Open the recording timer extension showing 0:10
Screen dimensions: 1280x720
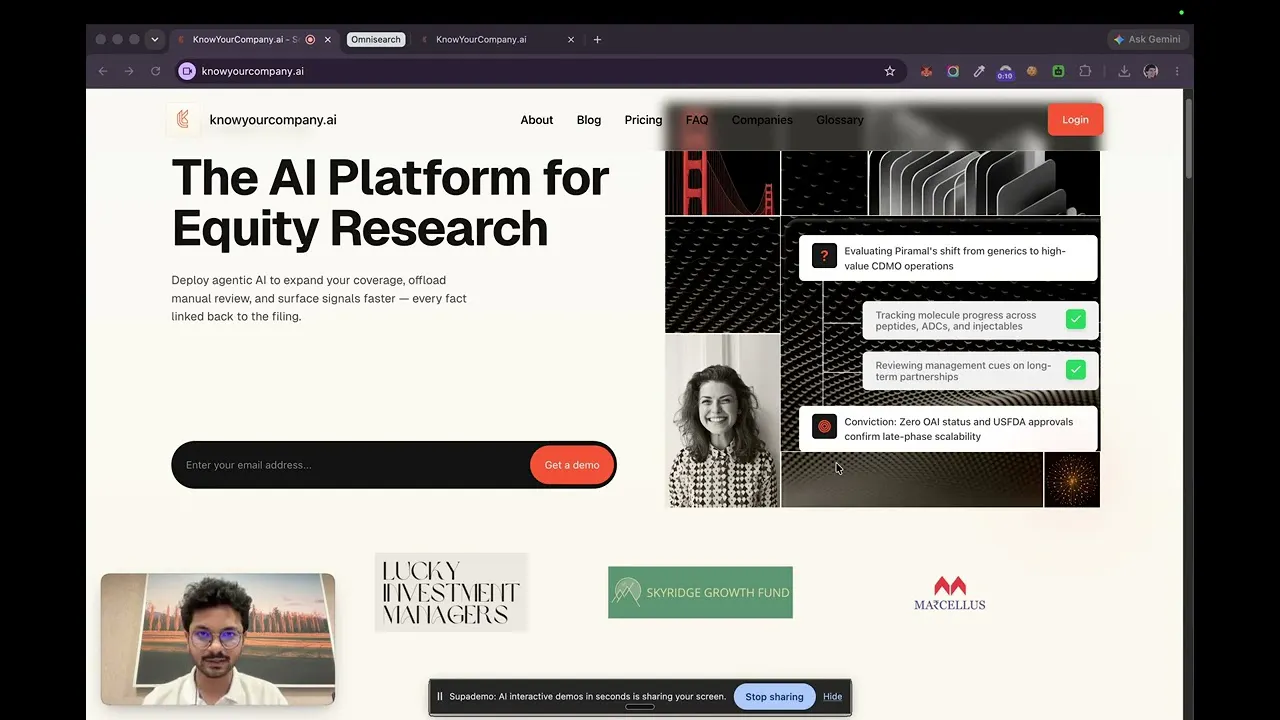[x=1005, y=72]
